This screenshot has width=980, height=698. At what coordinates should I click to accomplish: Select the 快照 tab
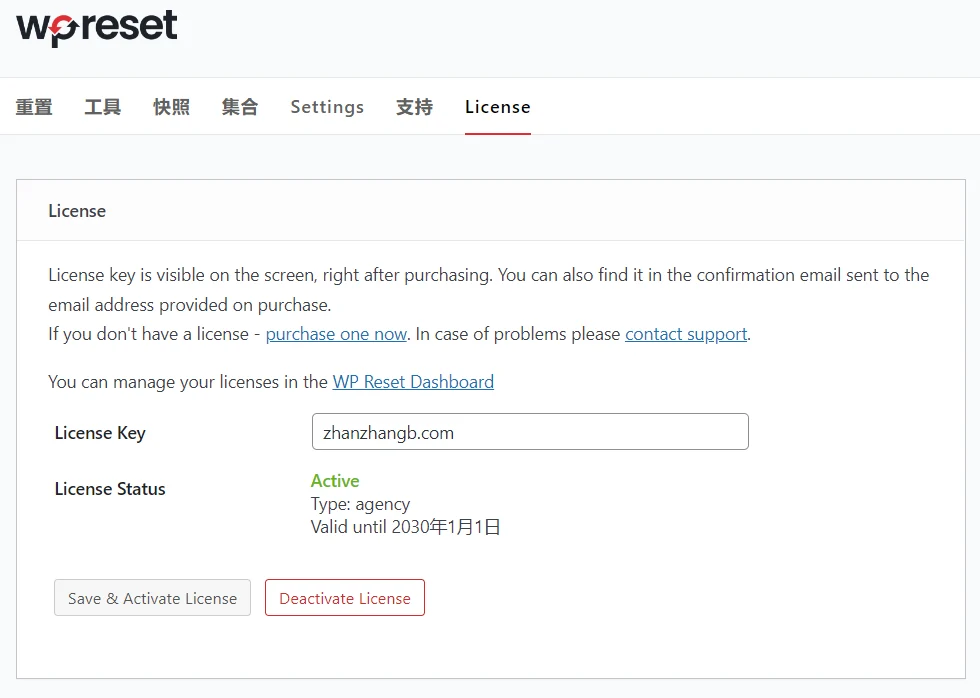click(170, 106)
